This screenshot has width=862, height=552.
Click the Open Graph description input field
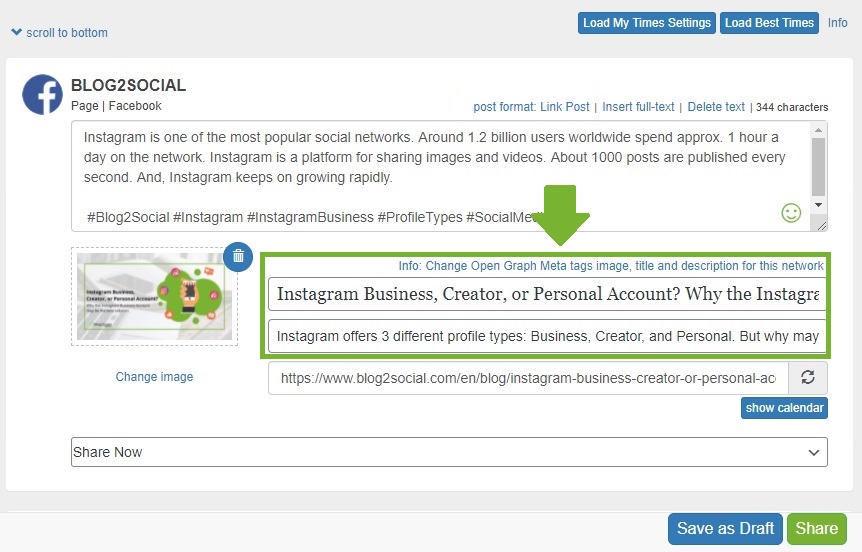(547, 336)
